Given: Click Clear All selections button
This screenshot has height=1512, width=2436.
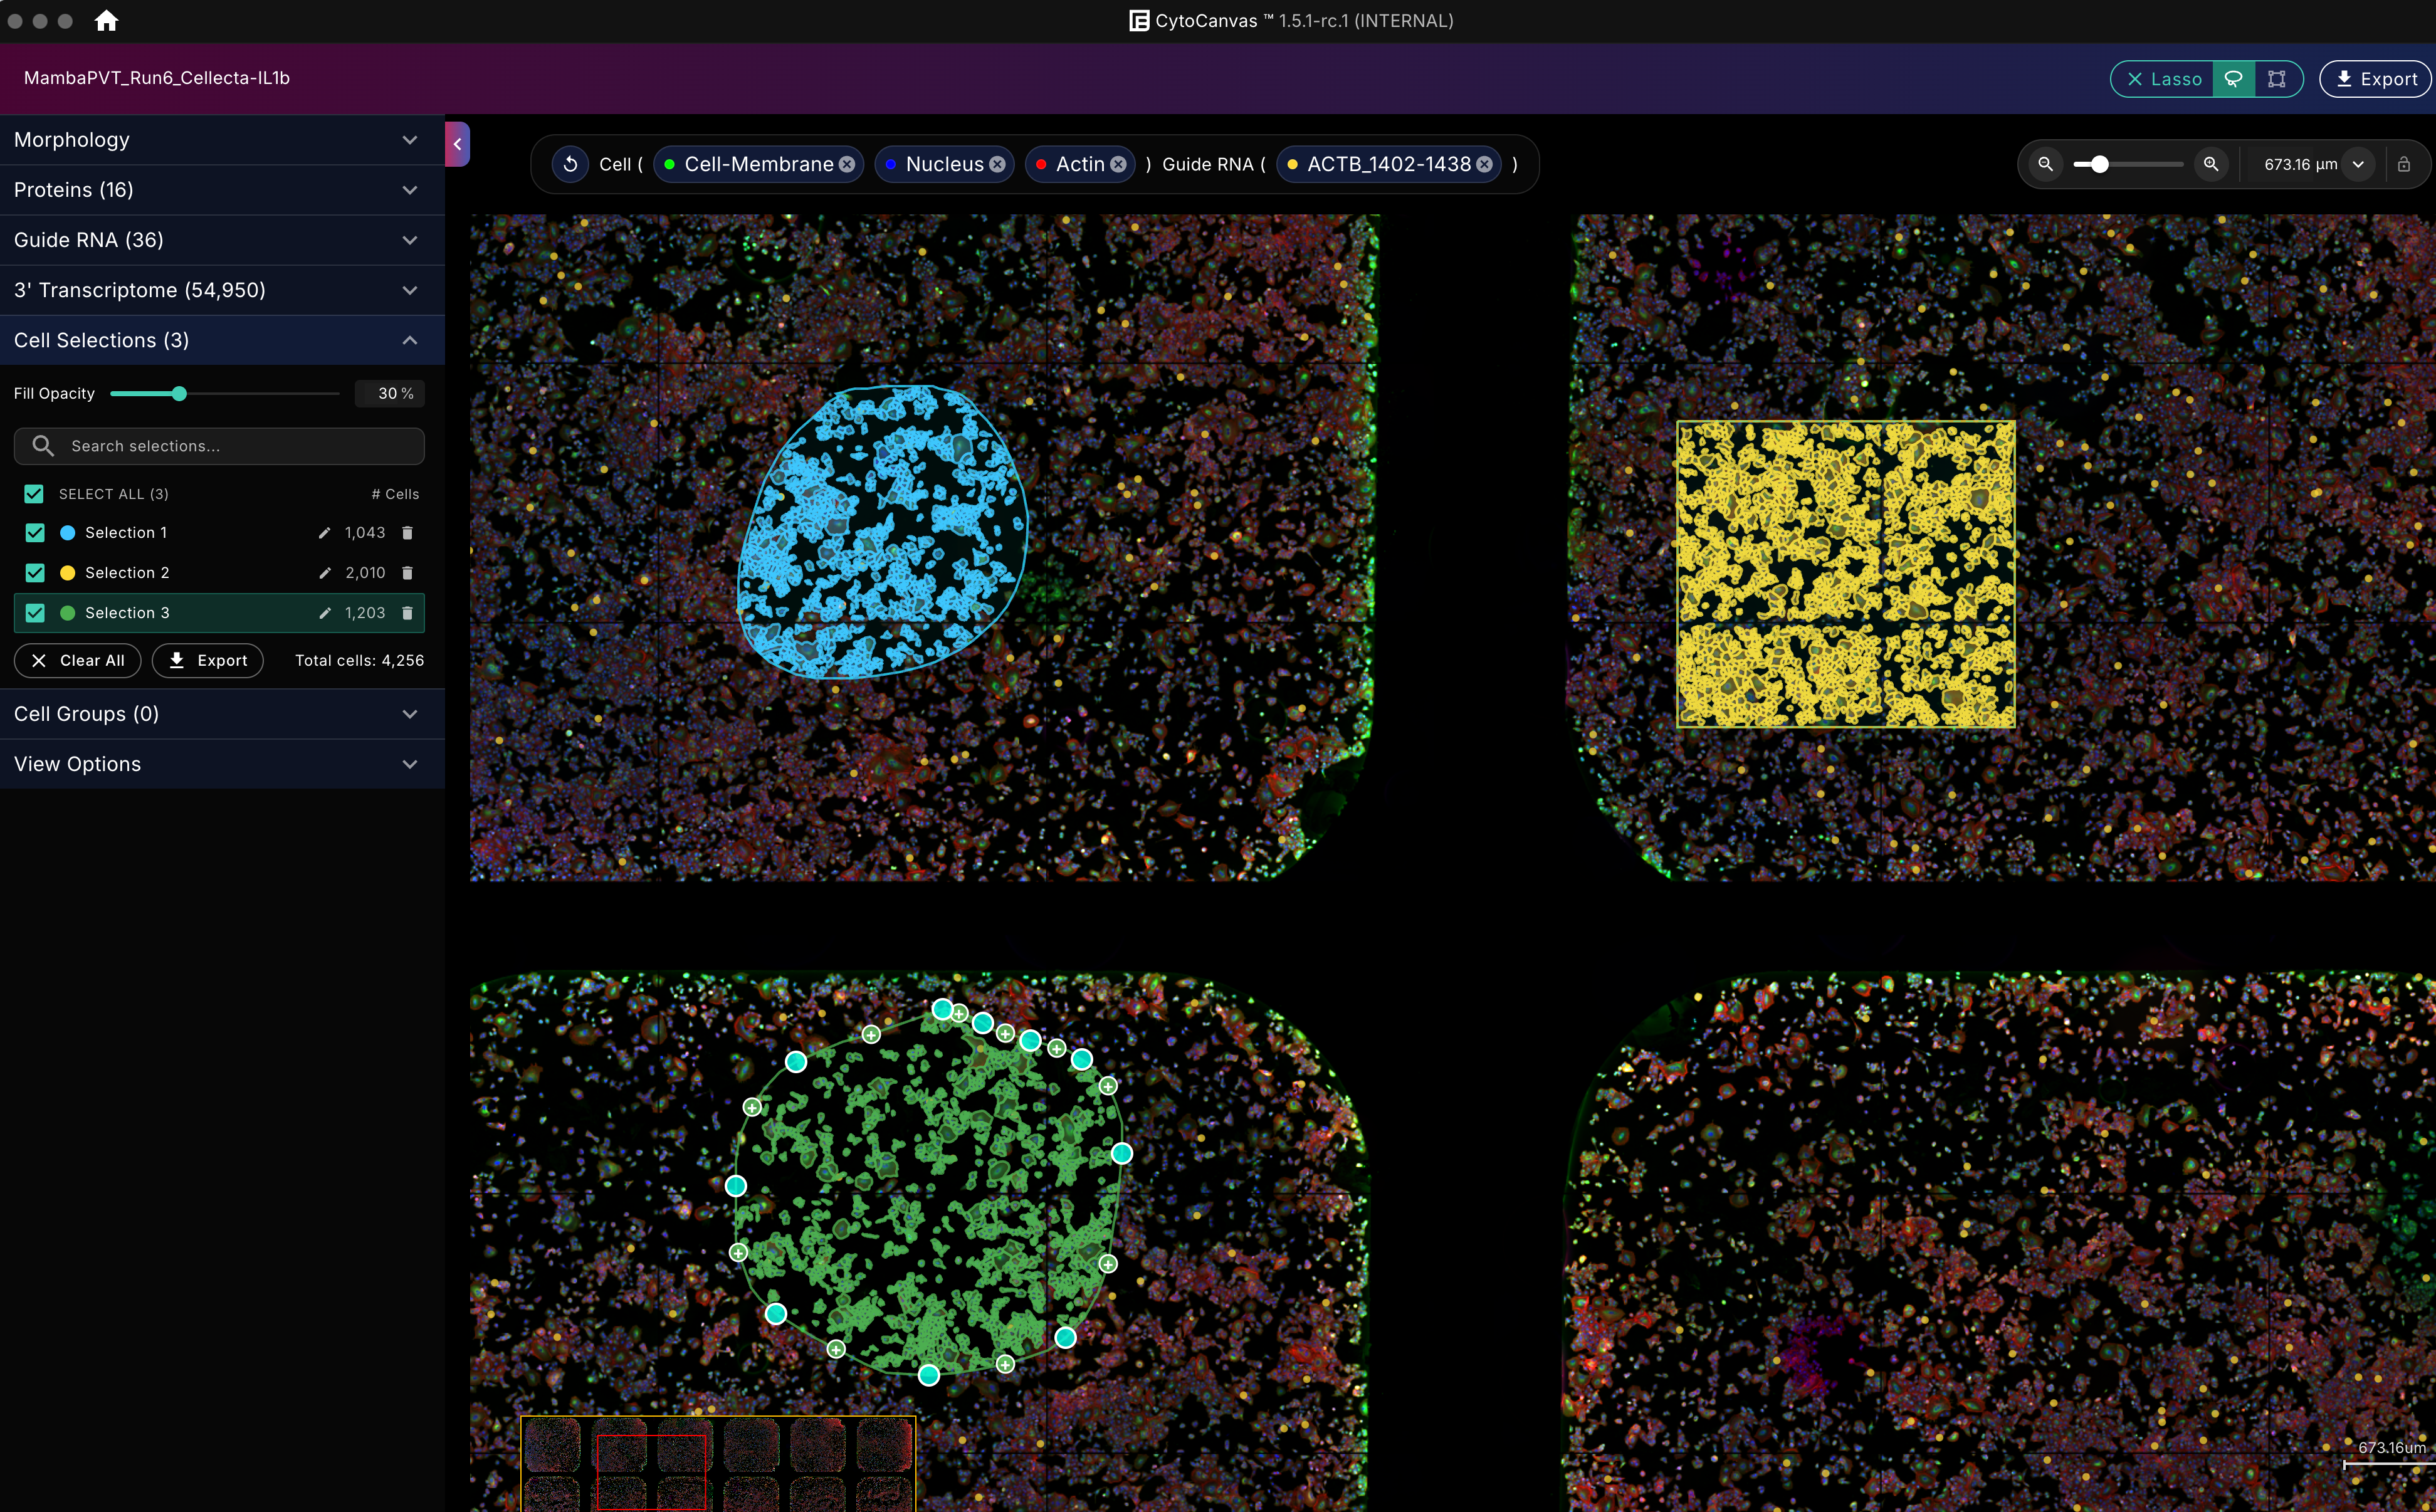Looking at the screenshot, I should pos(78,661).
